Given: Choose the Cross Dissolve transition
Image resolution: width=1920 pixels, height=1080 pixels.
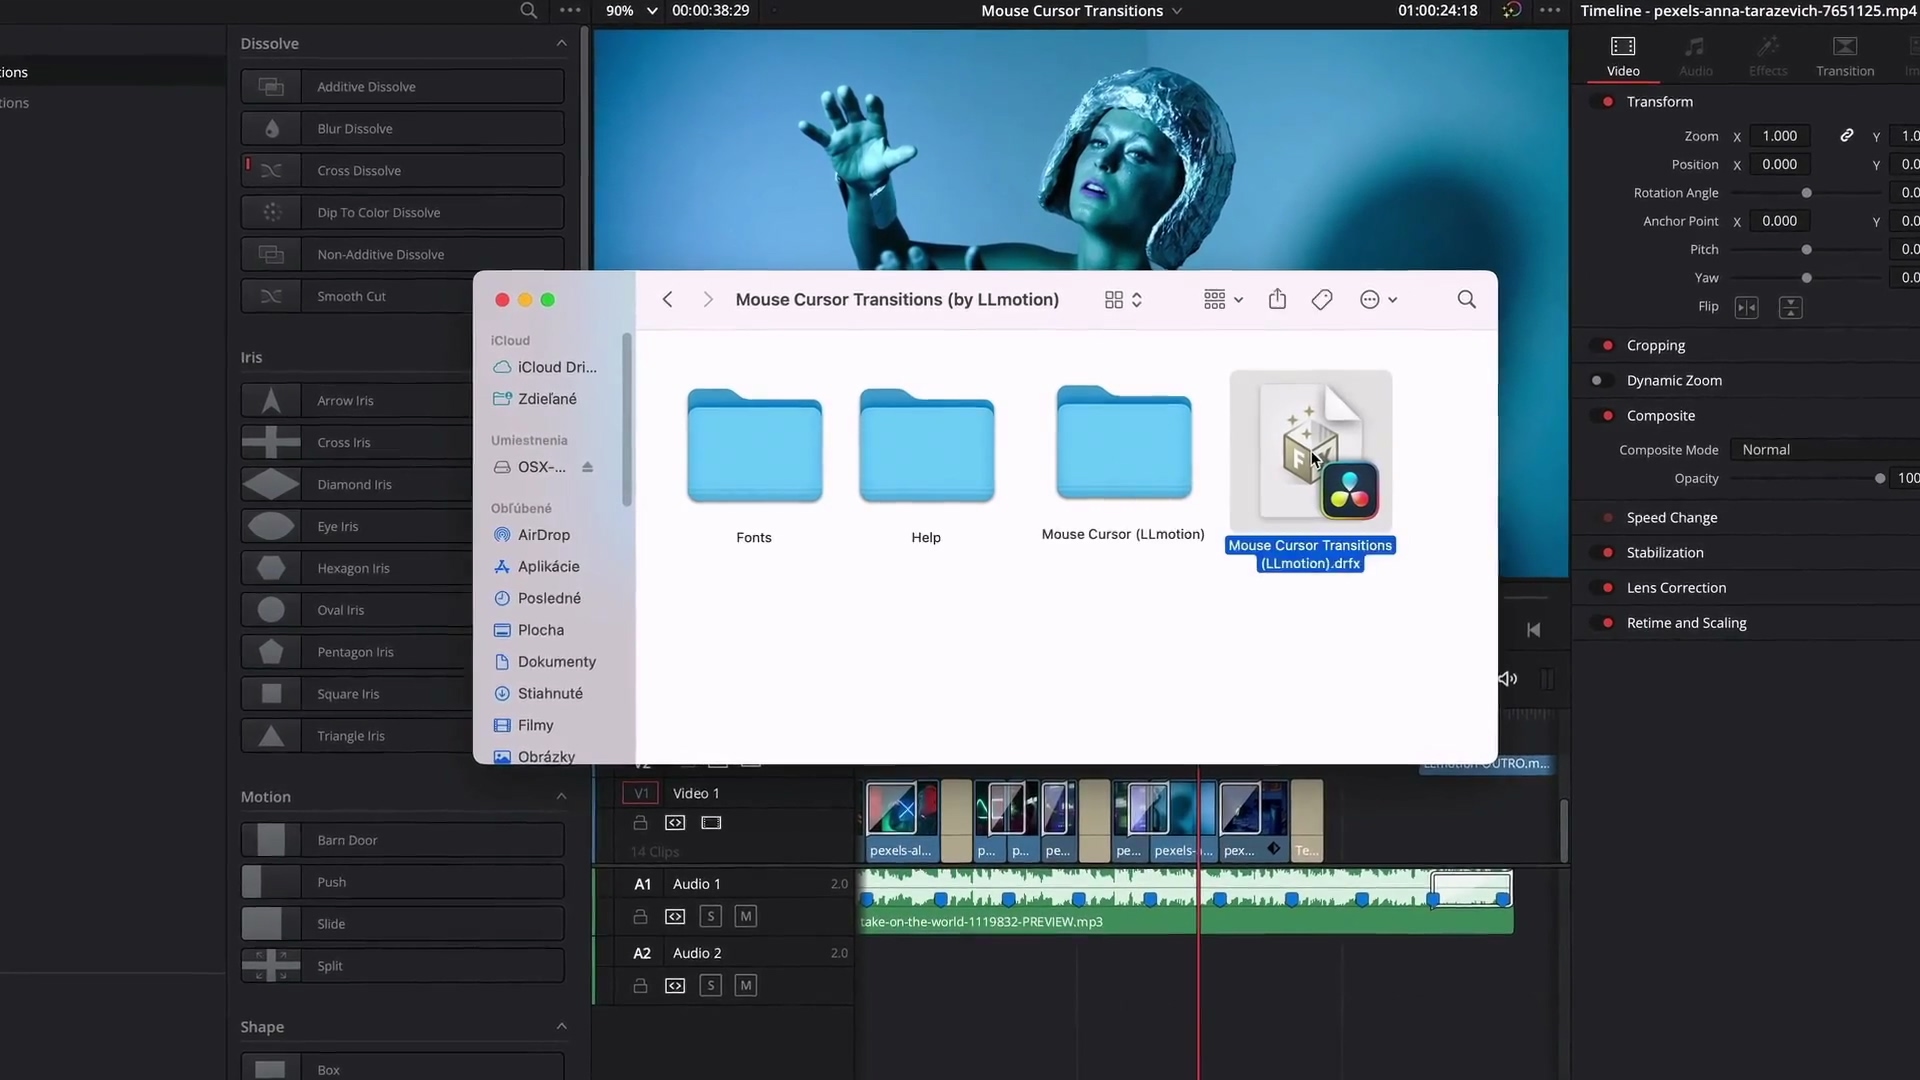Looking at the screenshot, I should [x=402, y=171].
